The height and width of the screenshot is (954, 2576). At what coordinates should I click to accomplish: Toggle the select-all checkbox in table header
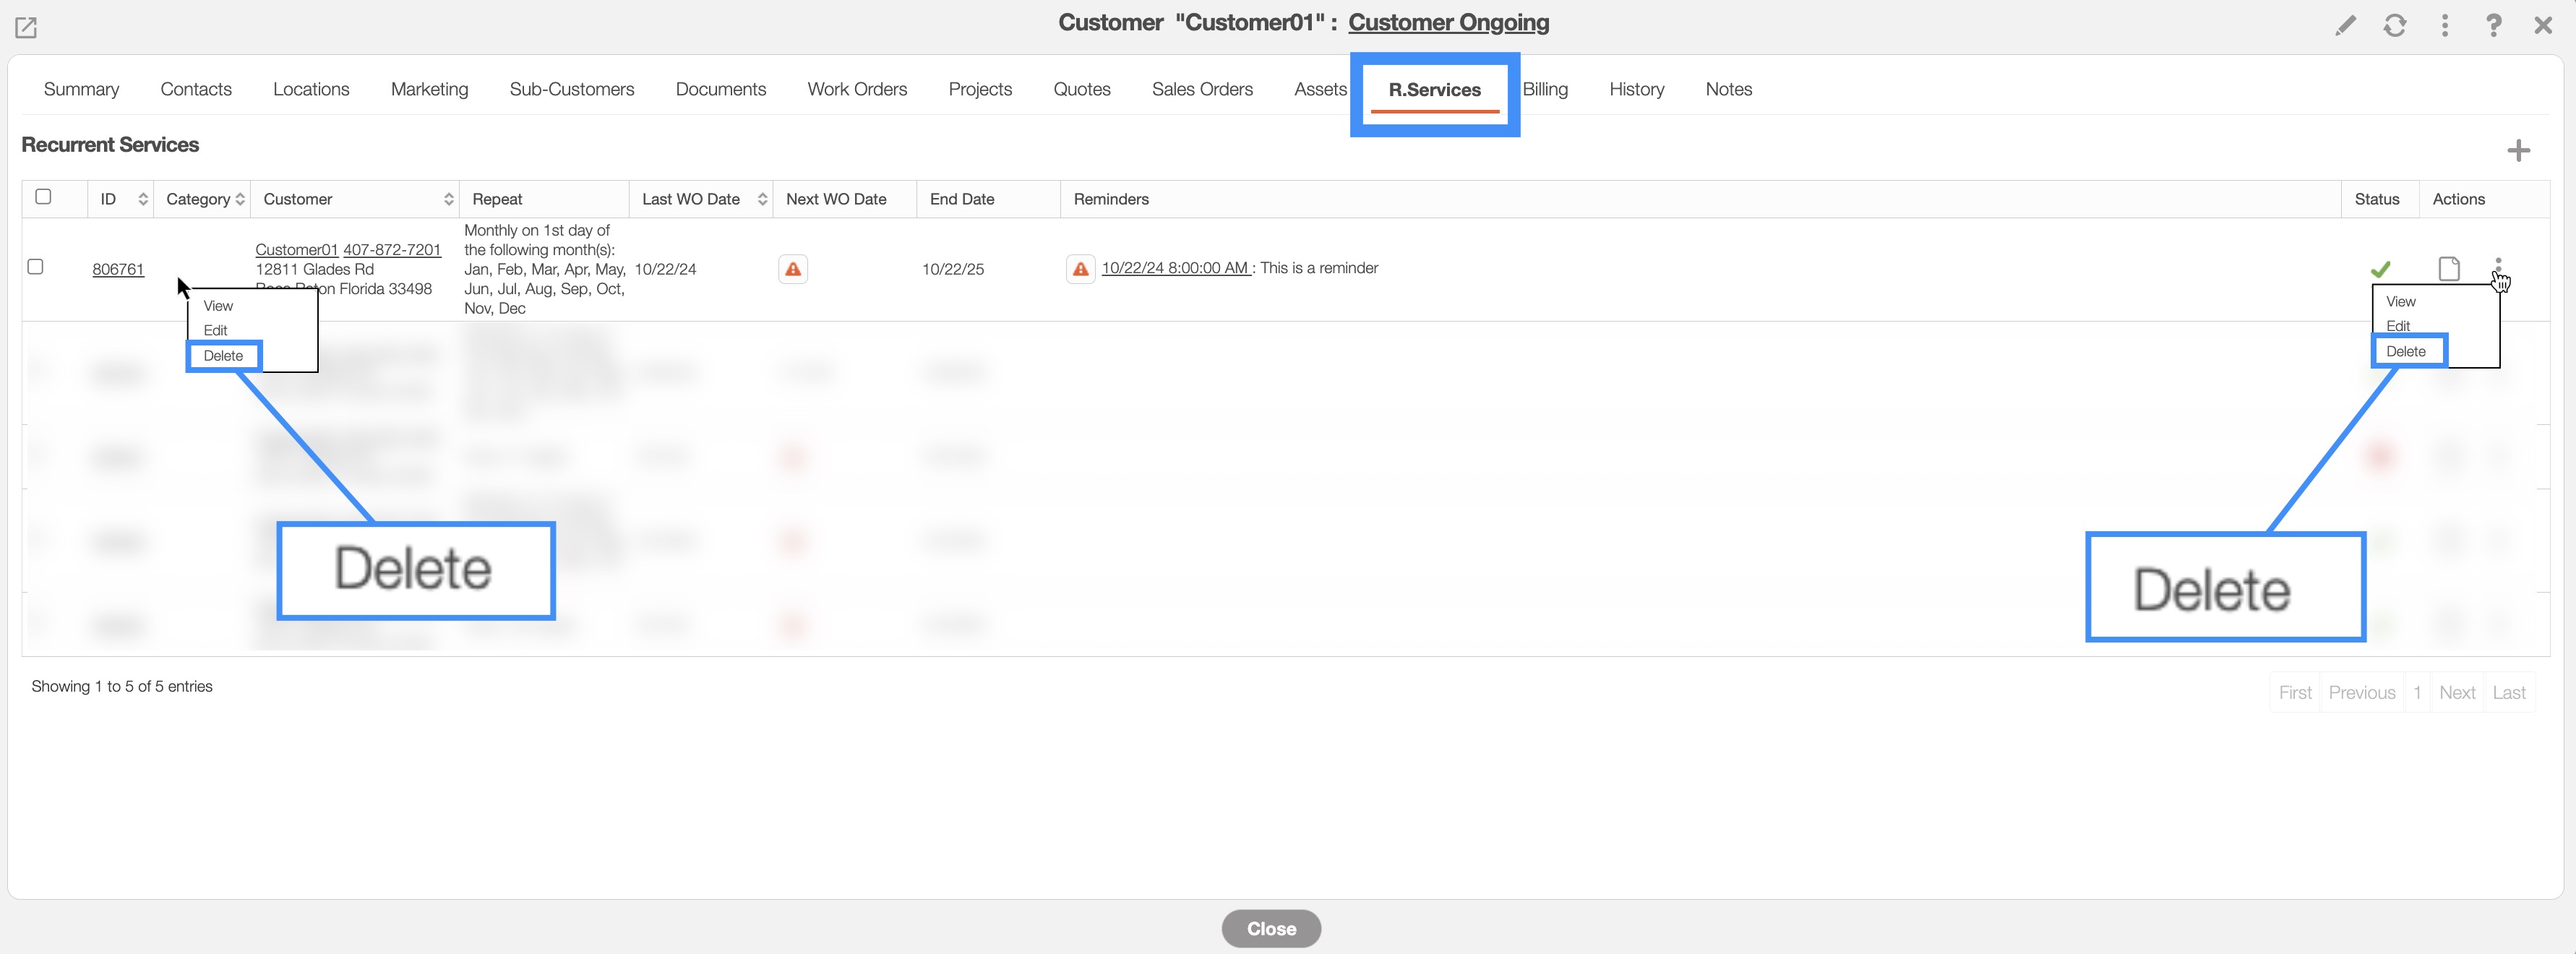coord(43,197)
